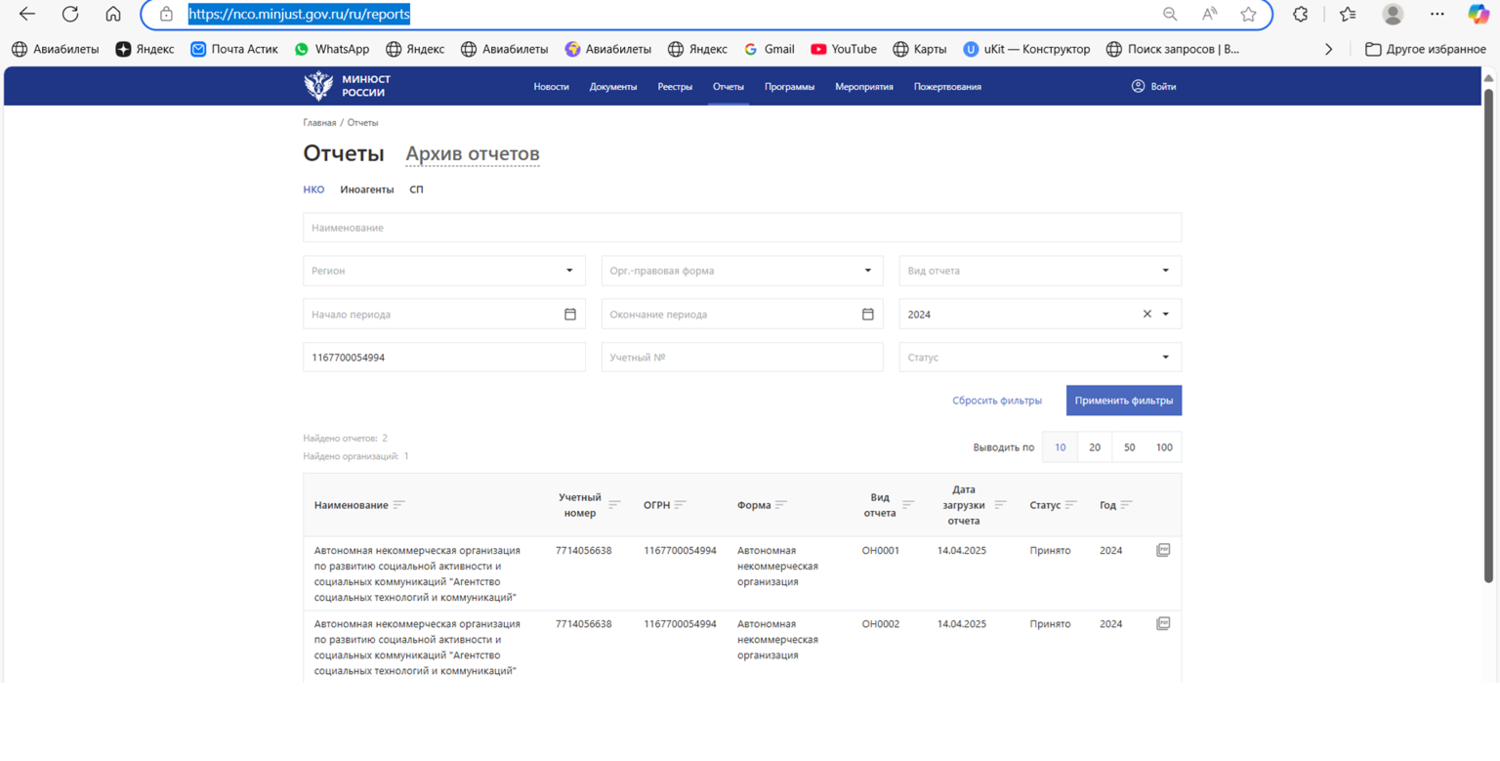
Task: Open the YouTube bookmark
Action: 843,49
